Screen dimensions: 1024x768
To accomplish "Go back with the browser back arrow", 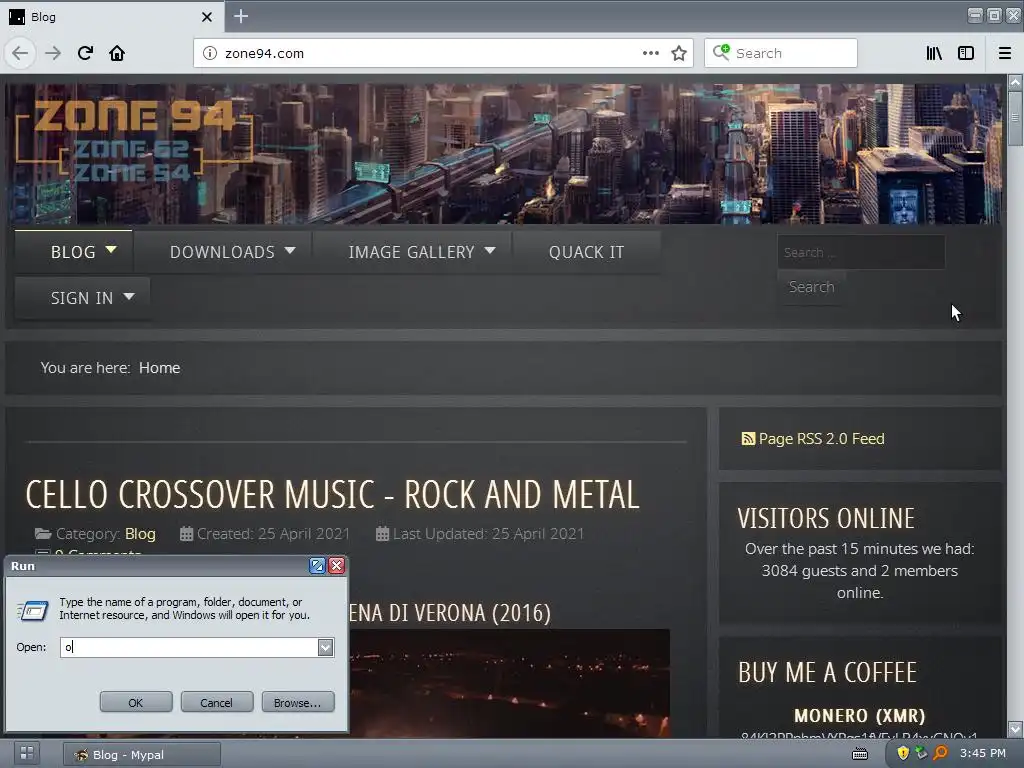I will [20, 53].
